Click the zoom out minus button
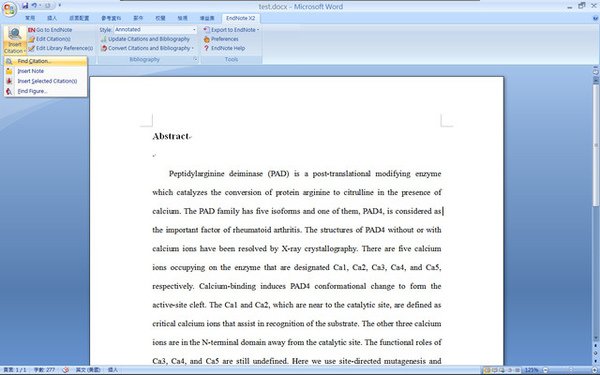This screenshot has height=375, width=600. click(545, 370)
